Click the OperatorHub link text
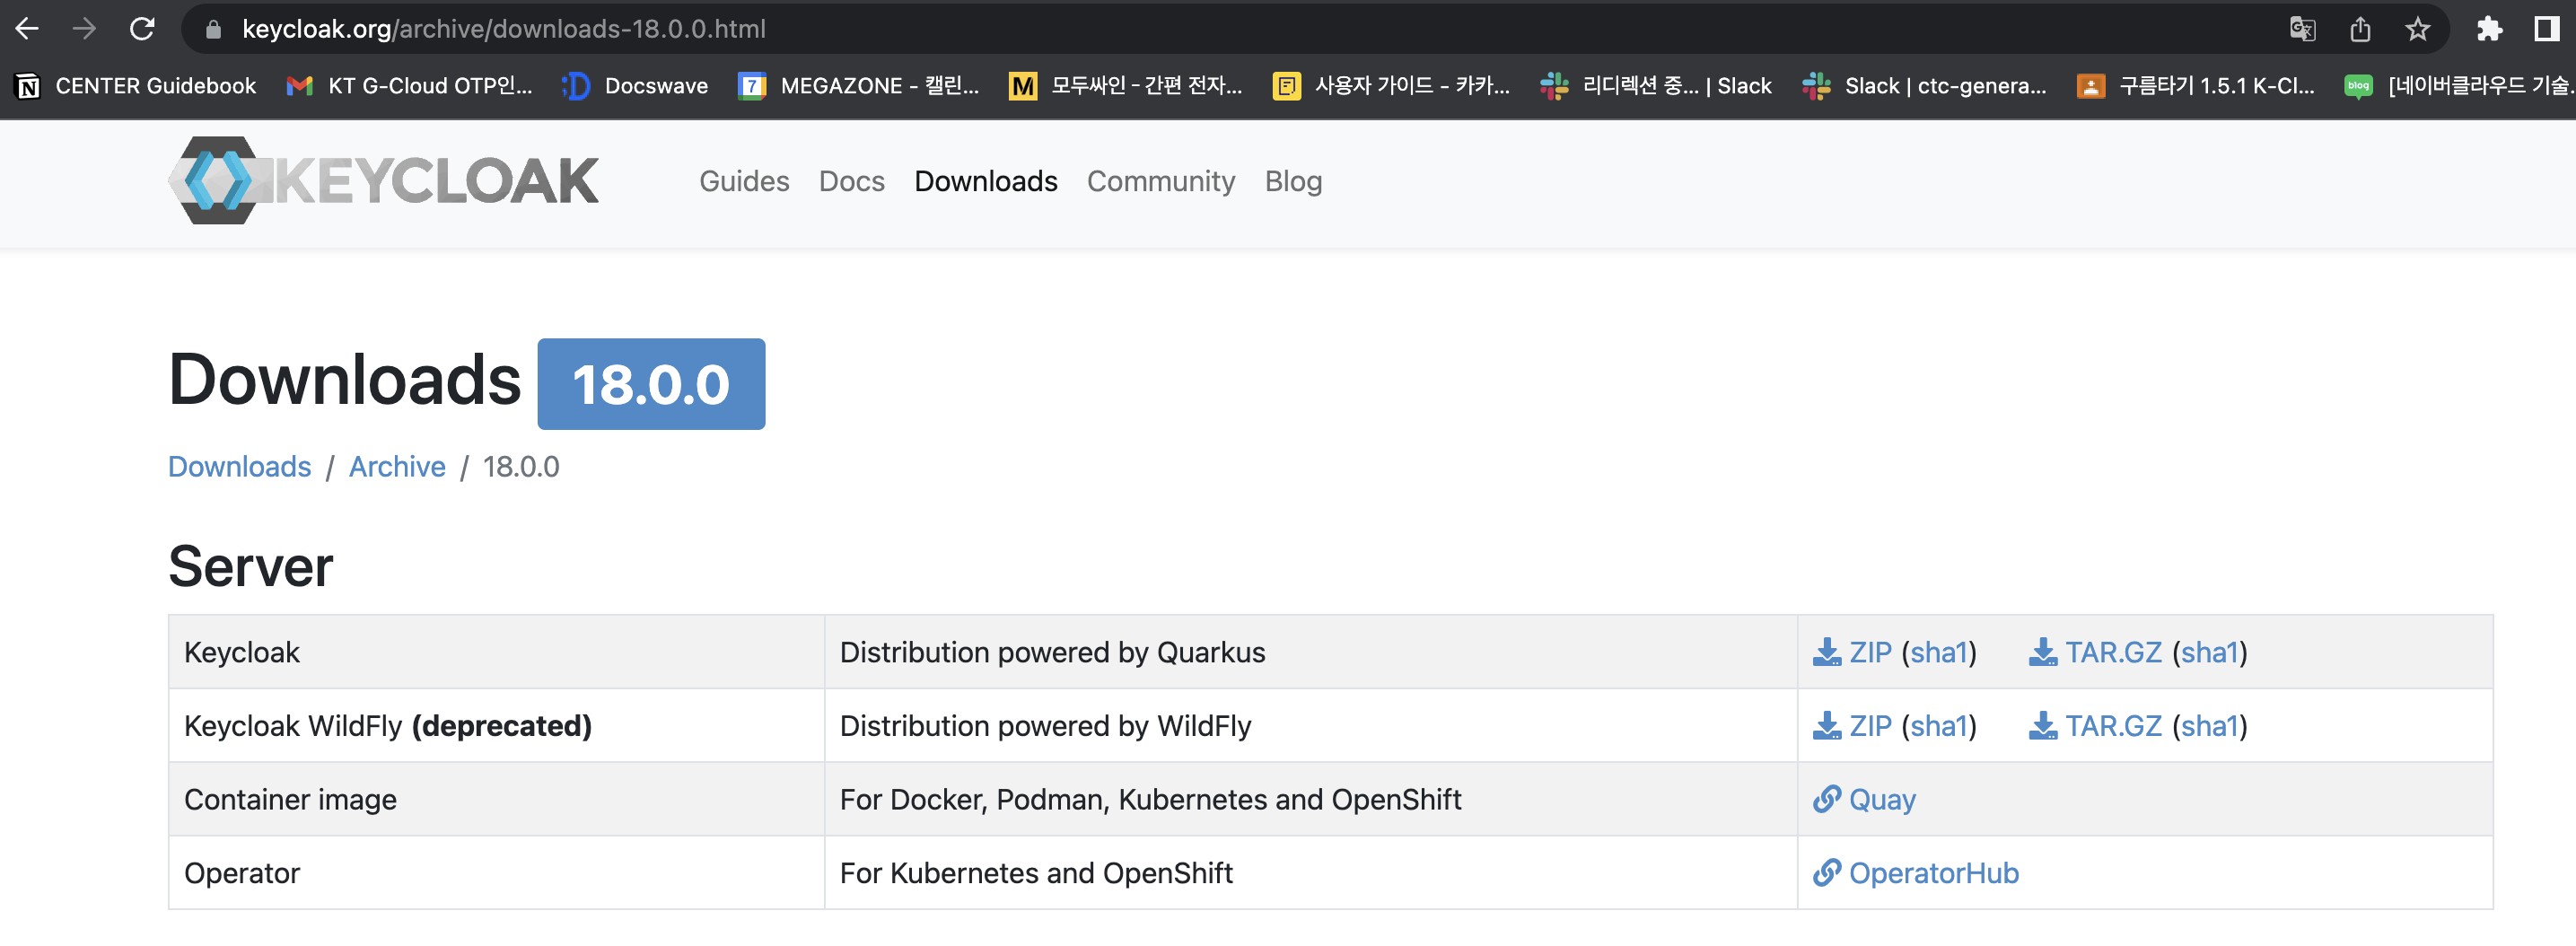This screenshot has width=2576, height=946. tap(1933, 874)
